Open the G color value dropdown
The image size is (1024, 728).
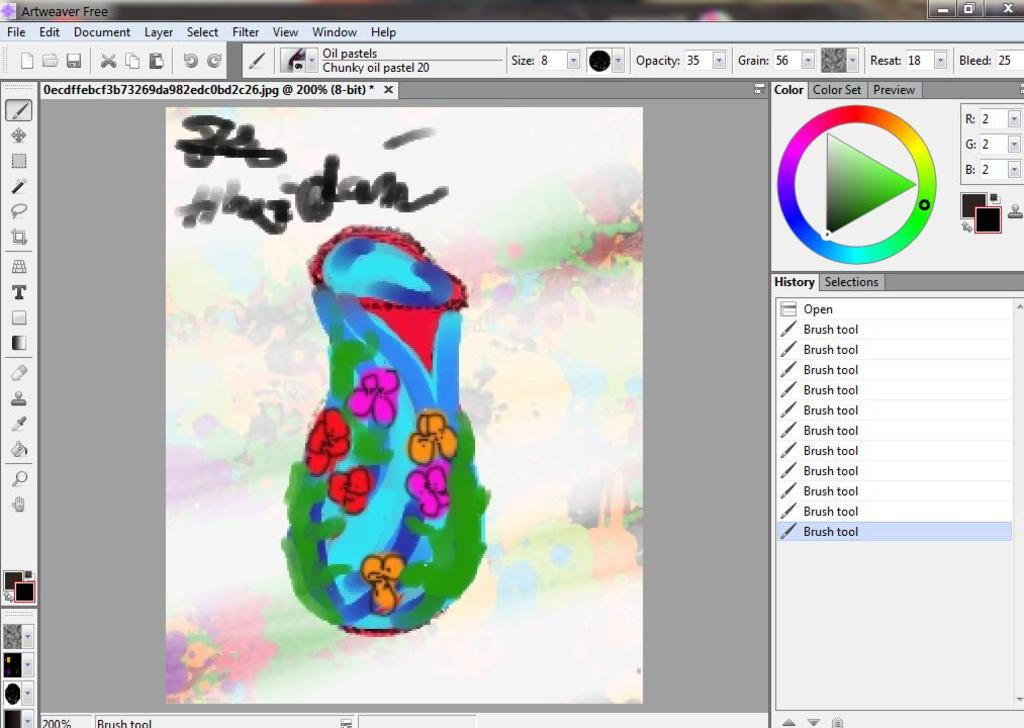(1014, 144)
